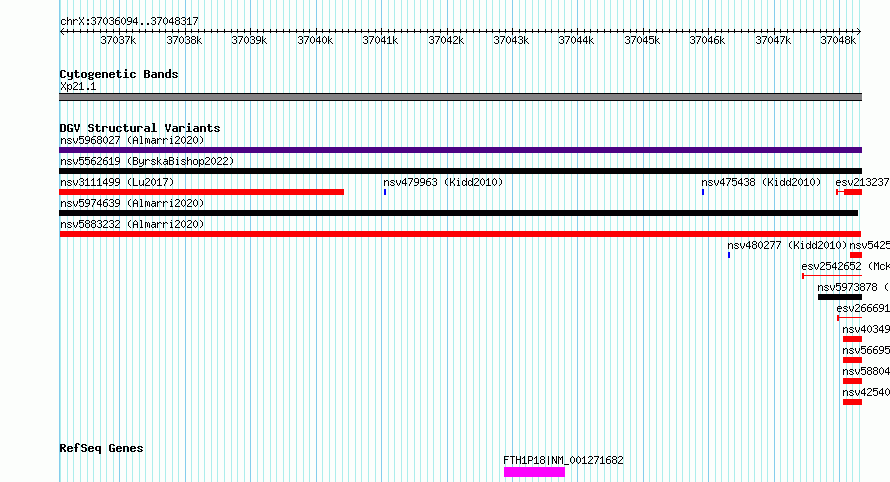Select the black nsv5562619 variant bar
The image size is (890, 482).
460,171
